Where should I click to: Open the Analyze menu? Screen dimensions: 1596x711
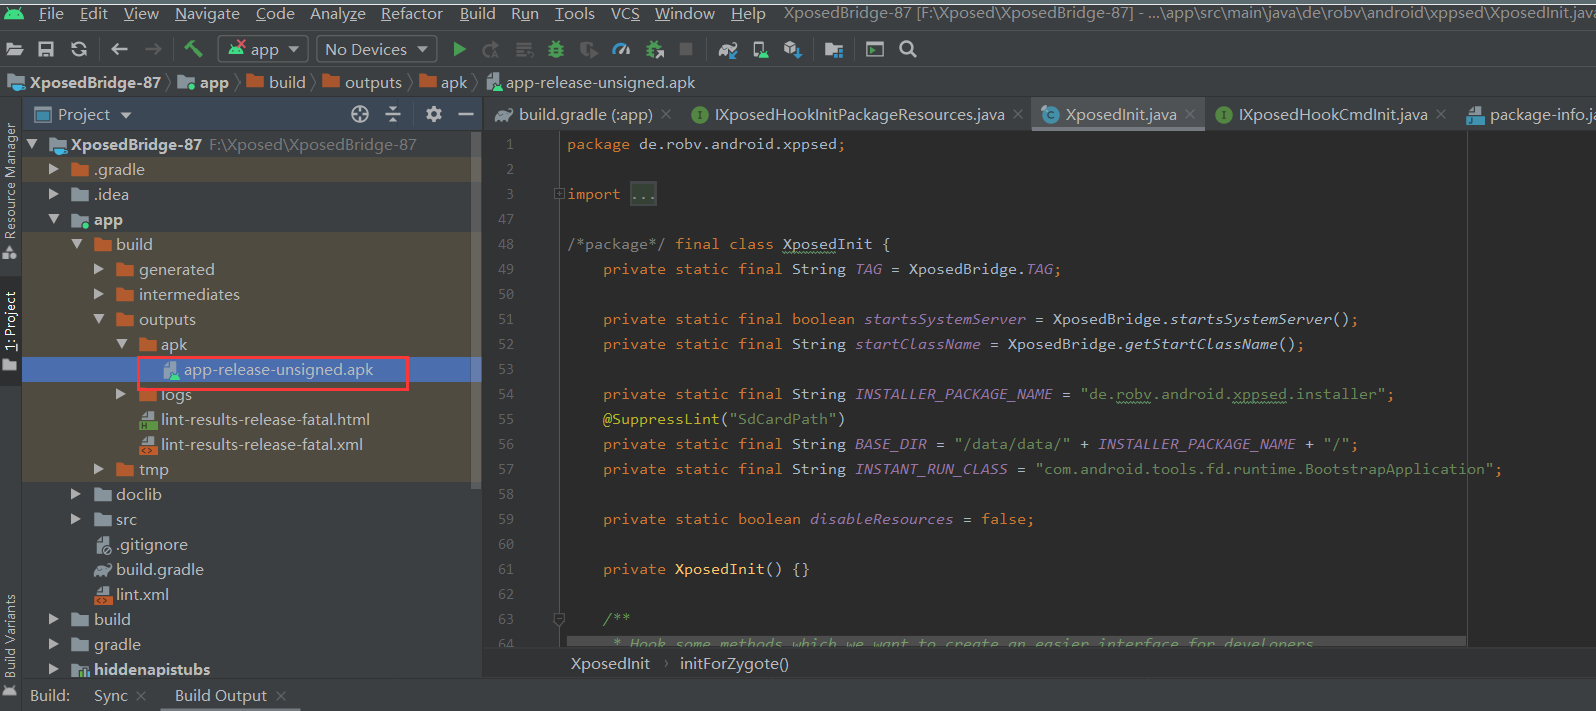(x=337, y=13)
